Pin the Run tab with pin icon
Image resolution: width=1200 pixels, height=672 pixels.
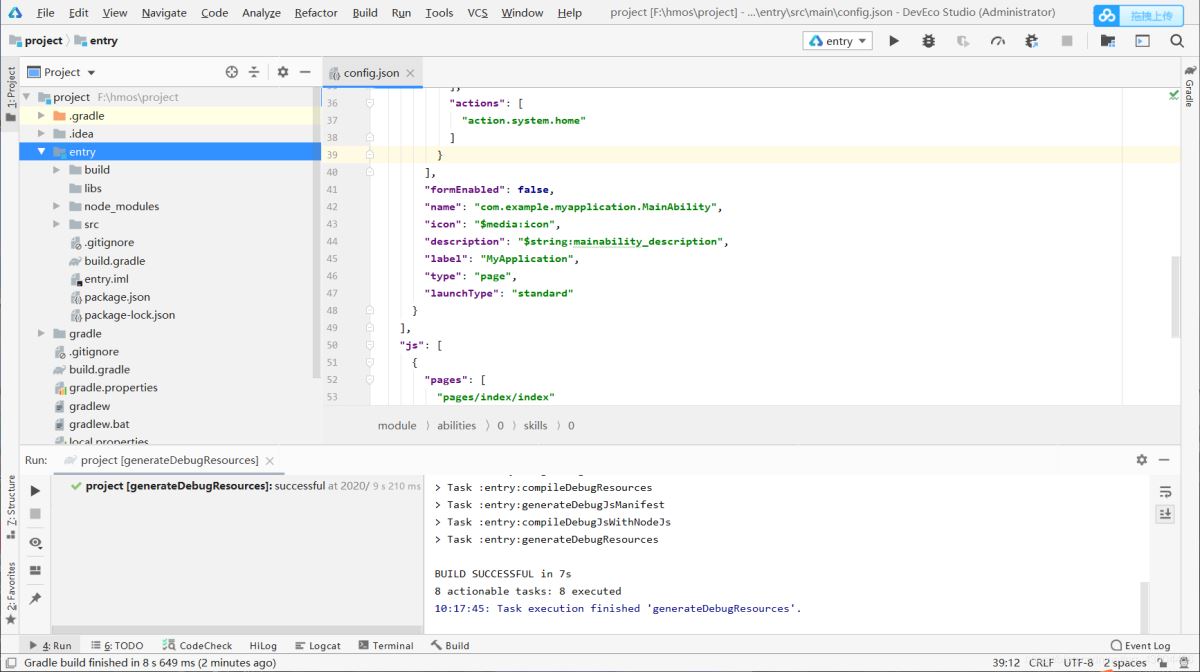[35, 598]
